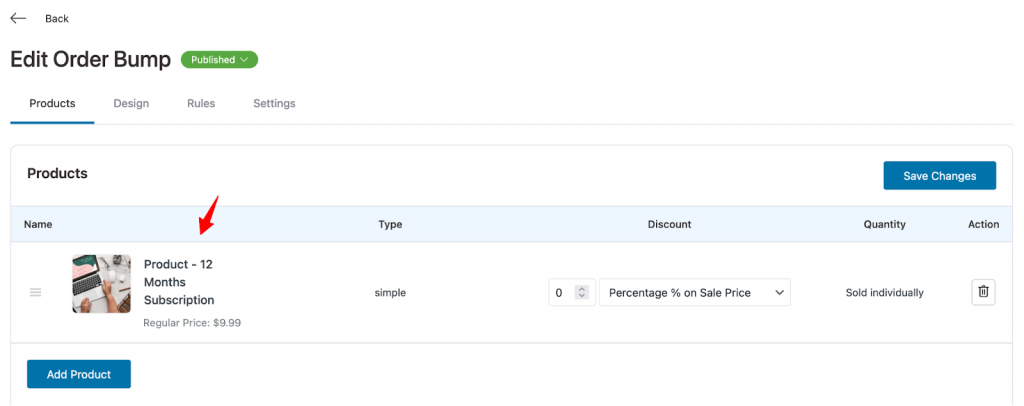Click Add Product button
1024x406 pixels.
[x=79, y=374]
